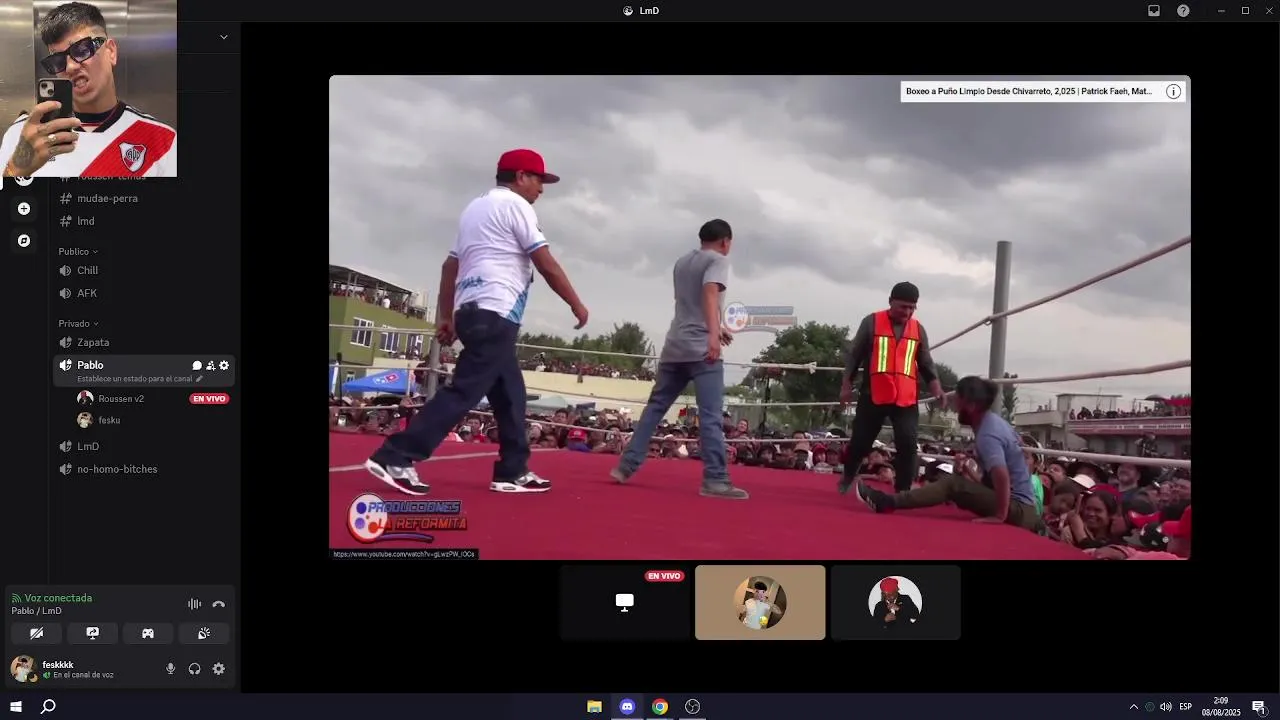Screen dimensions: 1280x720
Task: Start an activity with gamepad icon
Action: click(x=148, y=633)
